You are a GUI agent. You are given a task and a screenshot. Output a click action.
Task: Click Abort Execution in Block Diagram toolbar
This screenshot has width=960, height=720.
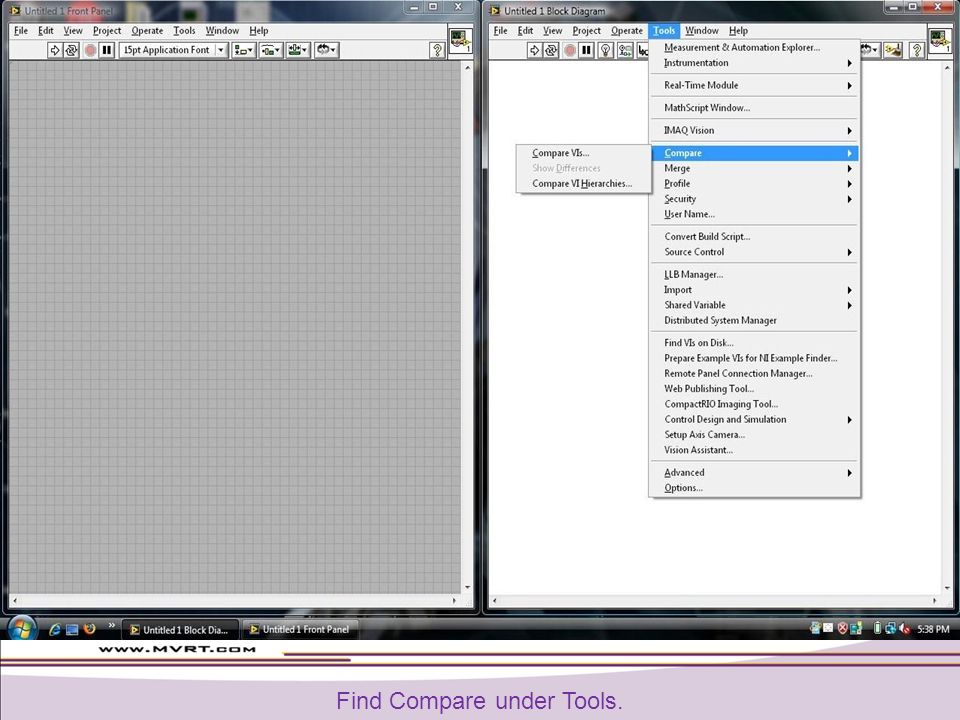(569, 50)
